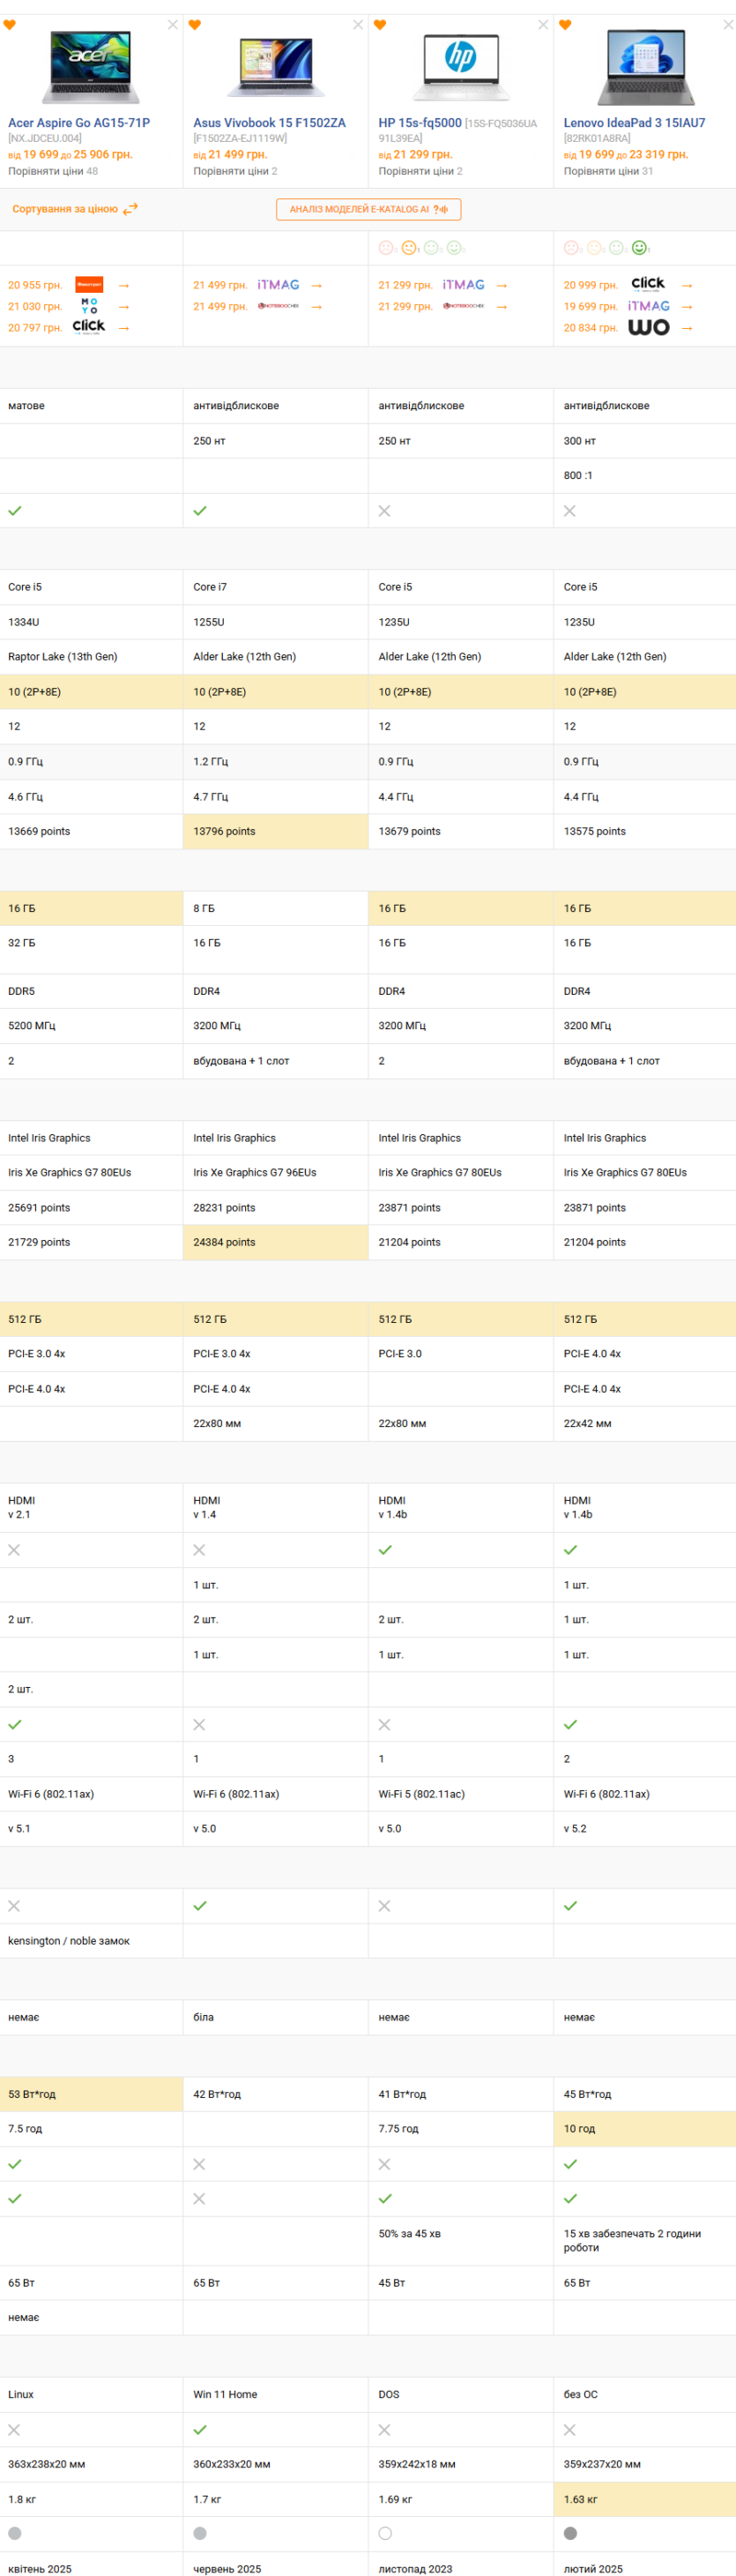736x2576 pixels.
Task: Remove Acer Aspire Go from comparison
Action: click(173, 25)
